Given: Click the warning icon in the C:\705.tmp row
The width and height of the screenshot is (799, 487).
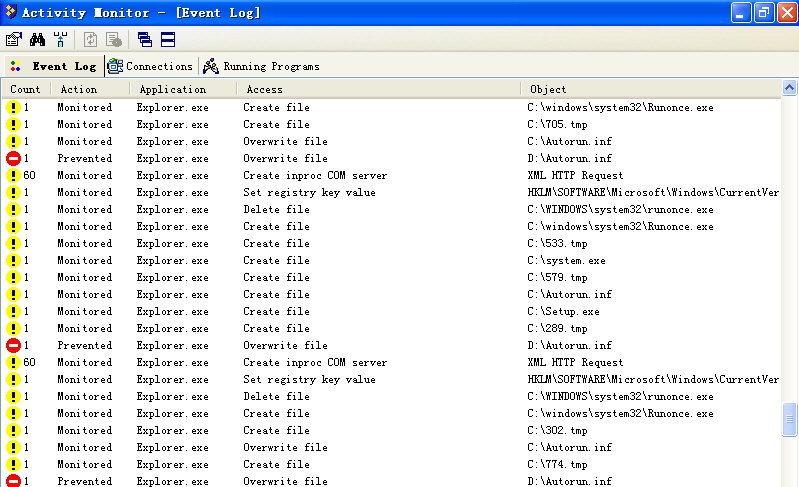Looking at the screenshot, I should click(13, 124).
